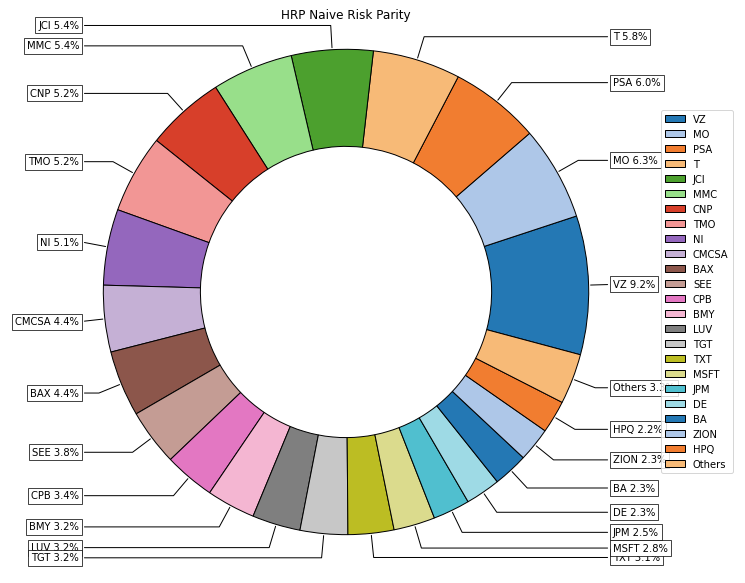This screenshot has width=745, height=583.
Task: Select the TGT 3.2% callout label
Action: point(55,558)
